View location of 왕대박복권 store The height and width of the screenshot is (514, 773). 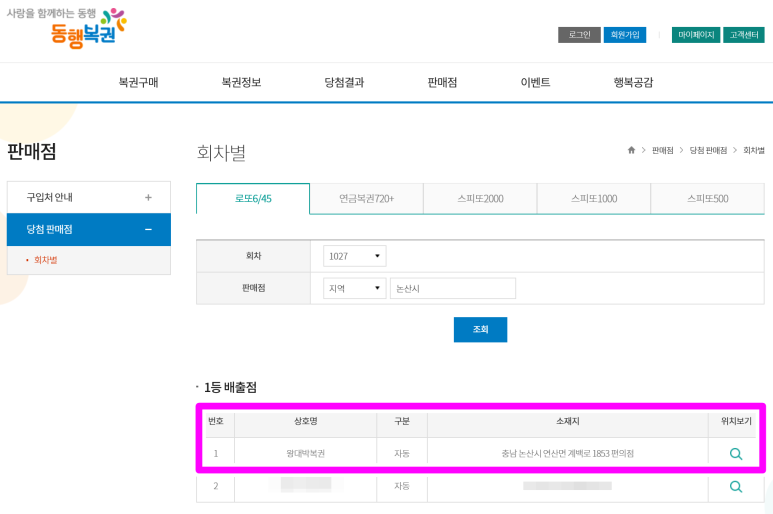point(736,454)
